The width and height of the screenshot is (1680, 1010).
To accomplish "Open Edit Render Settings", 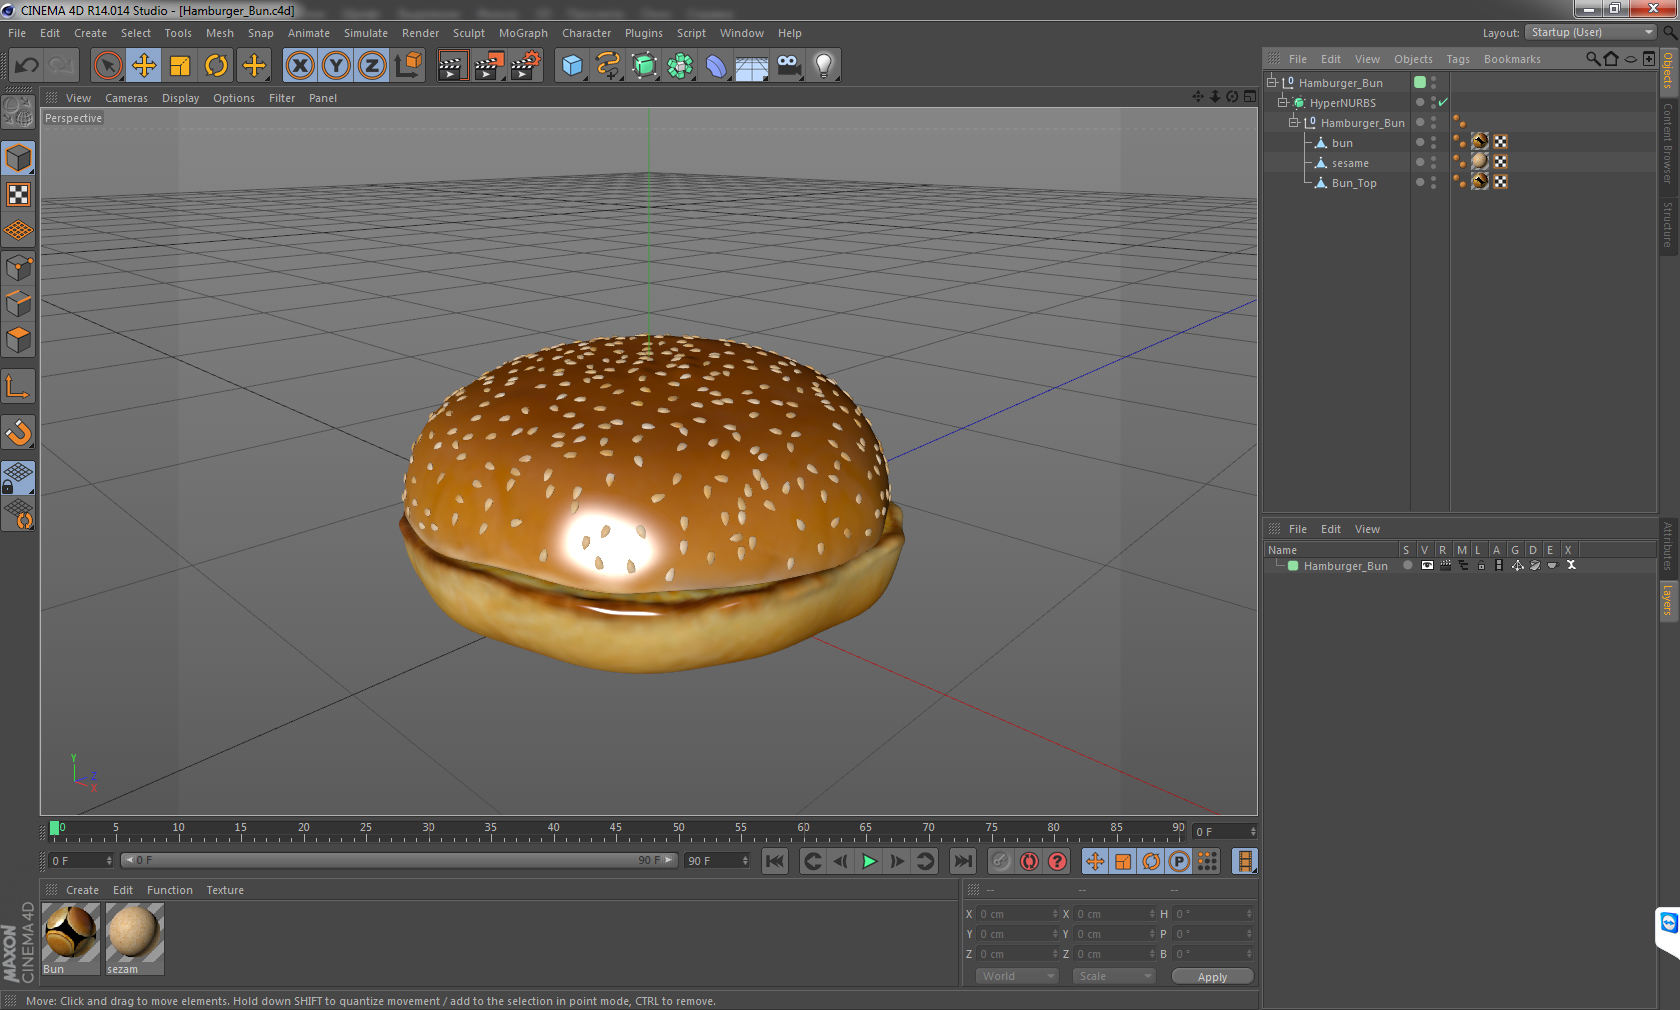I will click(526, 66).
